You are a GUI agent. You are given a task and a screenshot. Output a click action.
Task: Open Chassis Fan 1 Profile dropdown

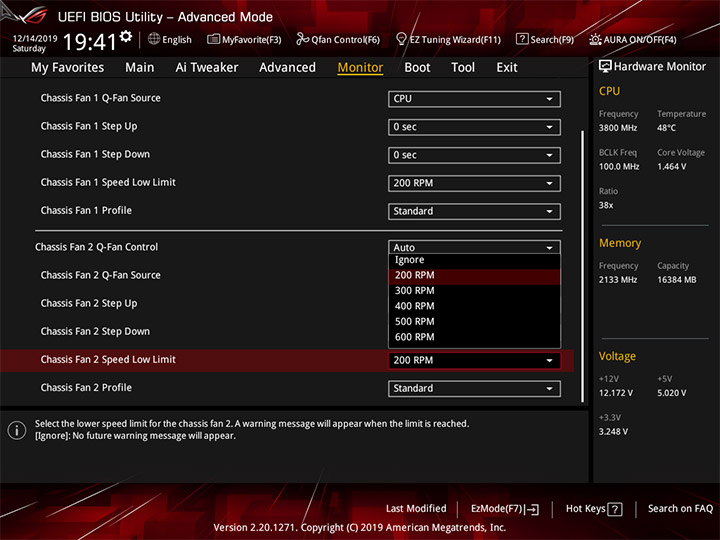(474, 211)
